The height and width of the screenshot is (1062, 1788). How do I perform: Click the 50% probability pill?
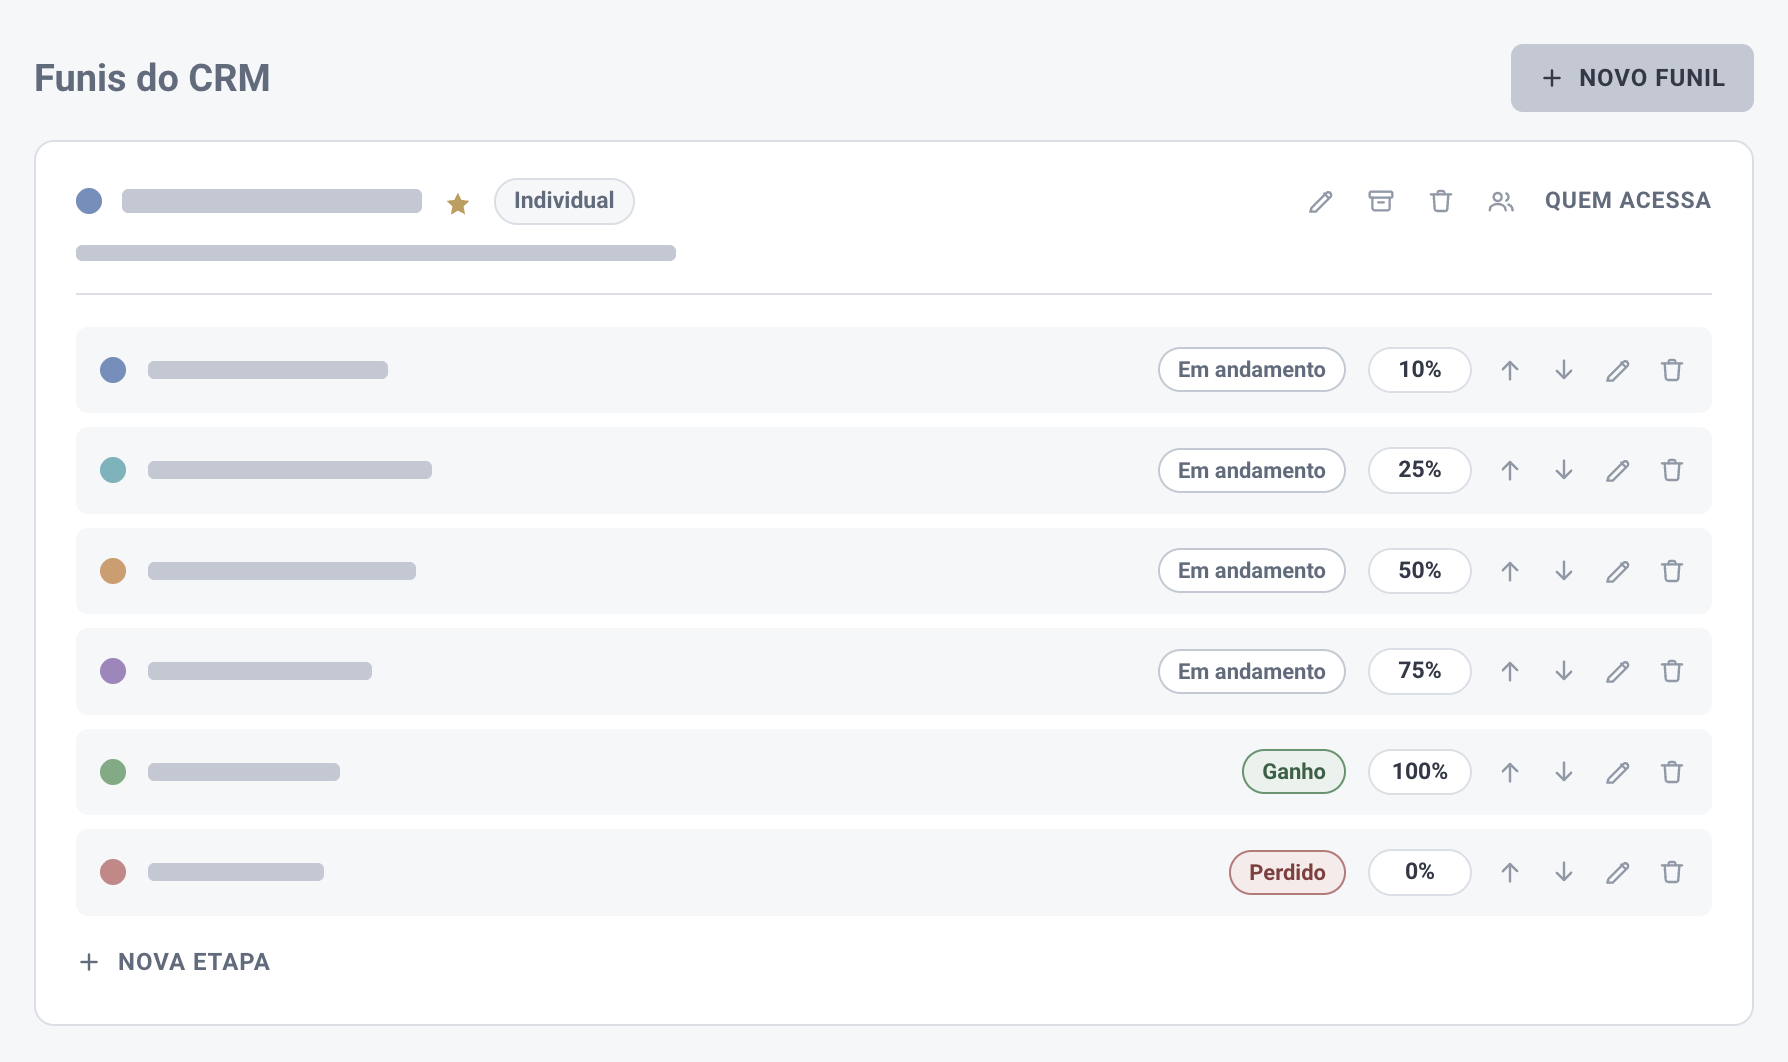1419,571
